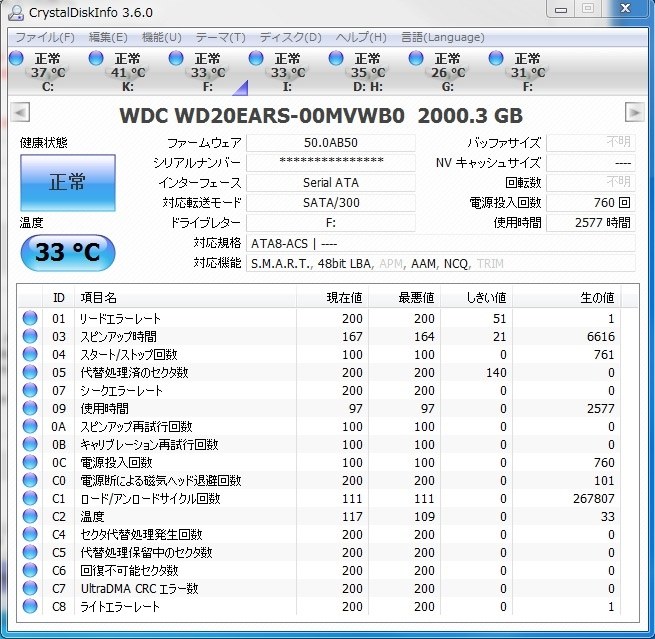This screenshot has height=639, width=655.
Task: Click the 使用時間 value 2577 時間
Action: (x=591, y=223)
